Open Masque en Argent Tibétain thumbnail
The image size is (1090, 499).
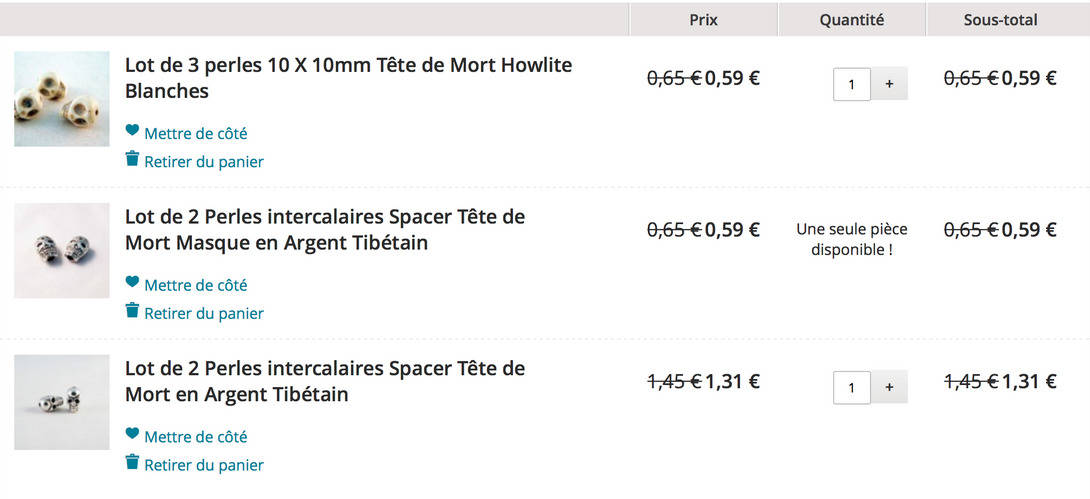point(62,250)
